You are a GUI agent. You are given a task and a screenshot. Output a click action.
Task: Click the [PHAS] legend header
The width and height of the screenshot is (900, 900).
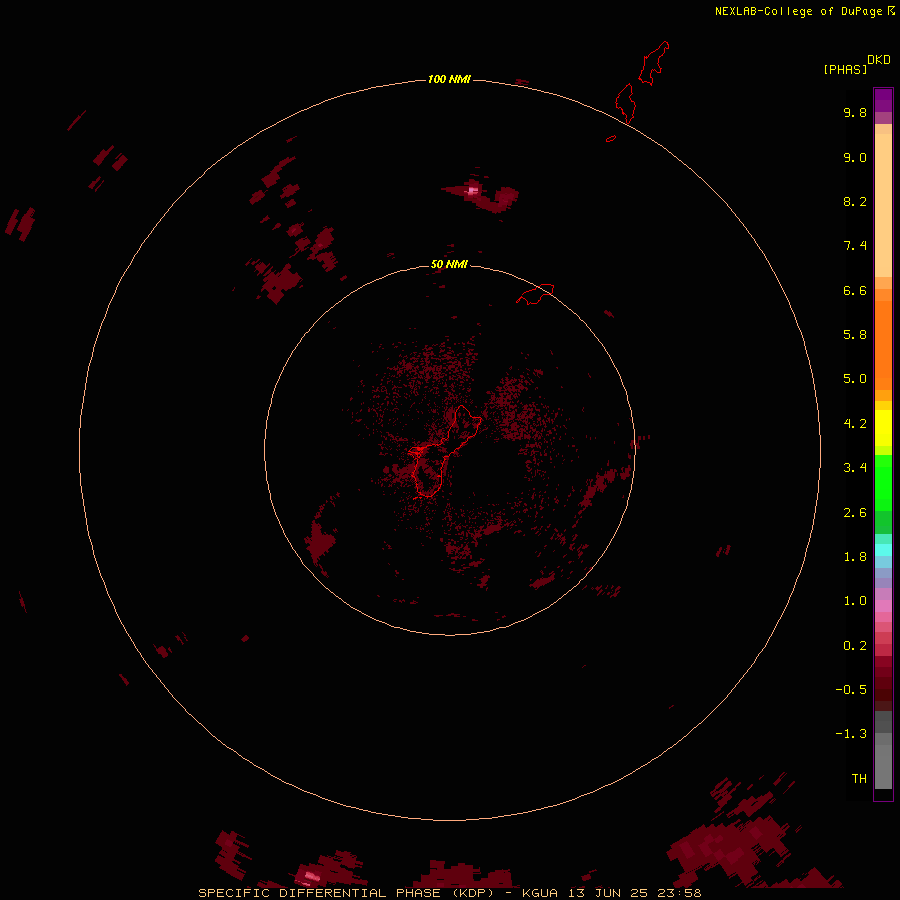[845, 69]
